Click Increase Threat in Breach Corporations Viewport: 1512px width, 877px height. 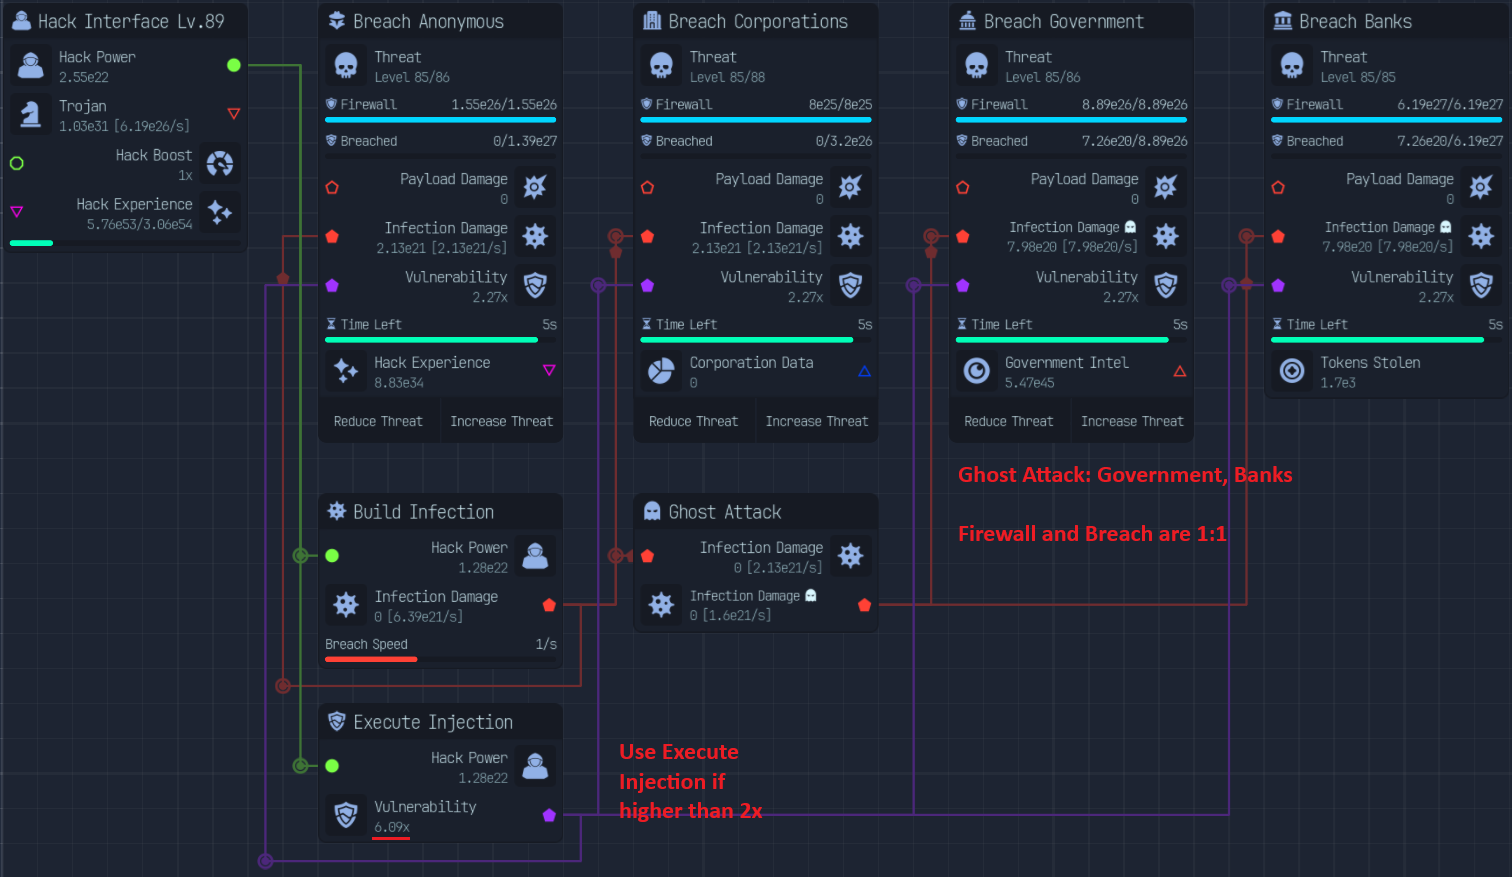[x=817, y=421]
